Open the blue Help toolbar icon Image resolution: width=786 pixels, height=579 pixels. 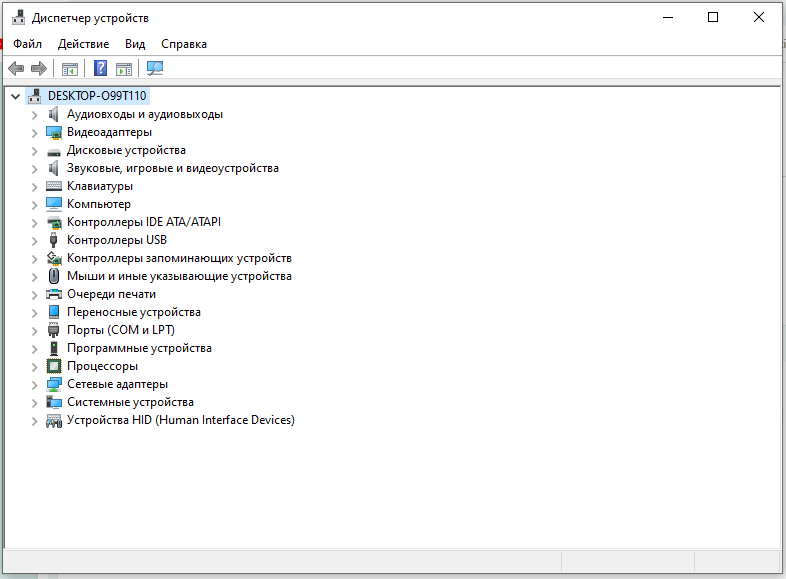click(100, 68)
